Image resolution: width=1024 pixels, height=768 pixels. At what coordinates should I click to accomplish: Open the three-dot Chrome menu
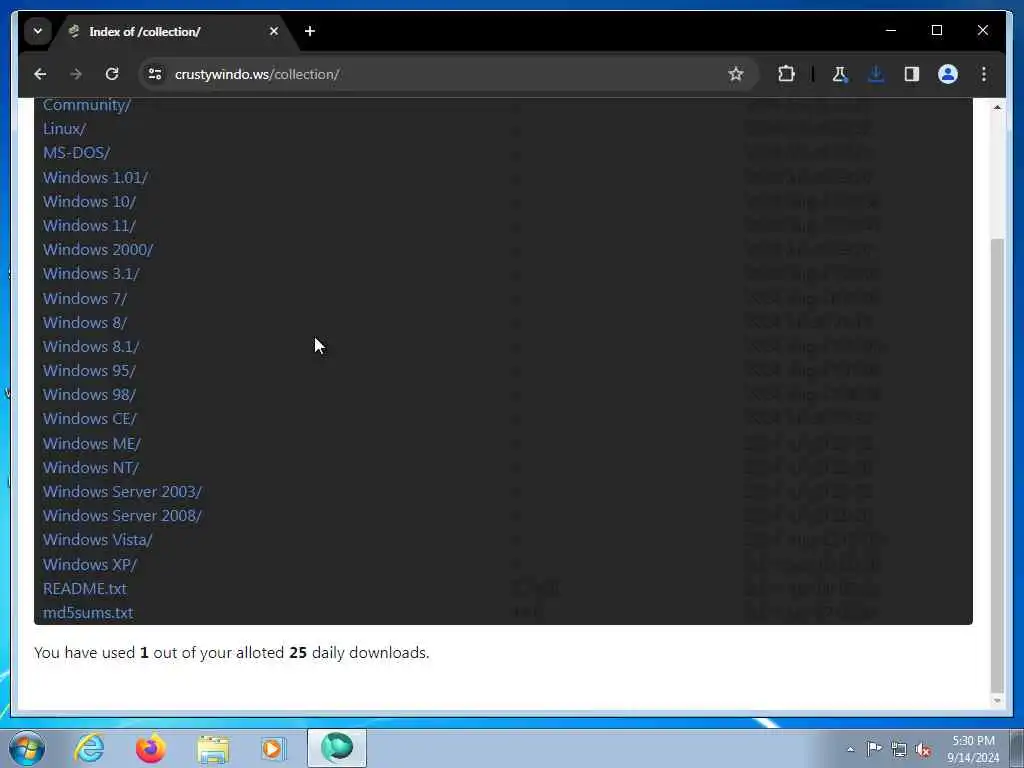tap(984, 74)
